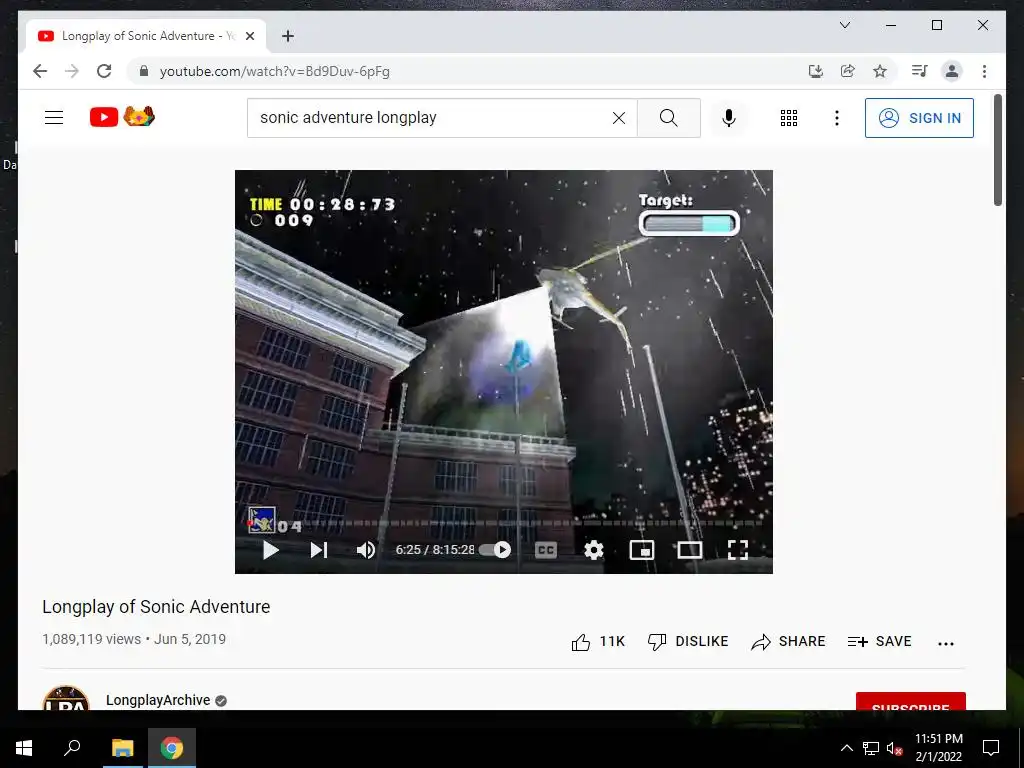Click the address bar URL
The width and height of the screenshot is (1024, 768).
click(x=275, y=71)
